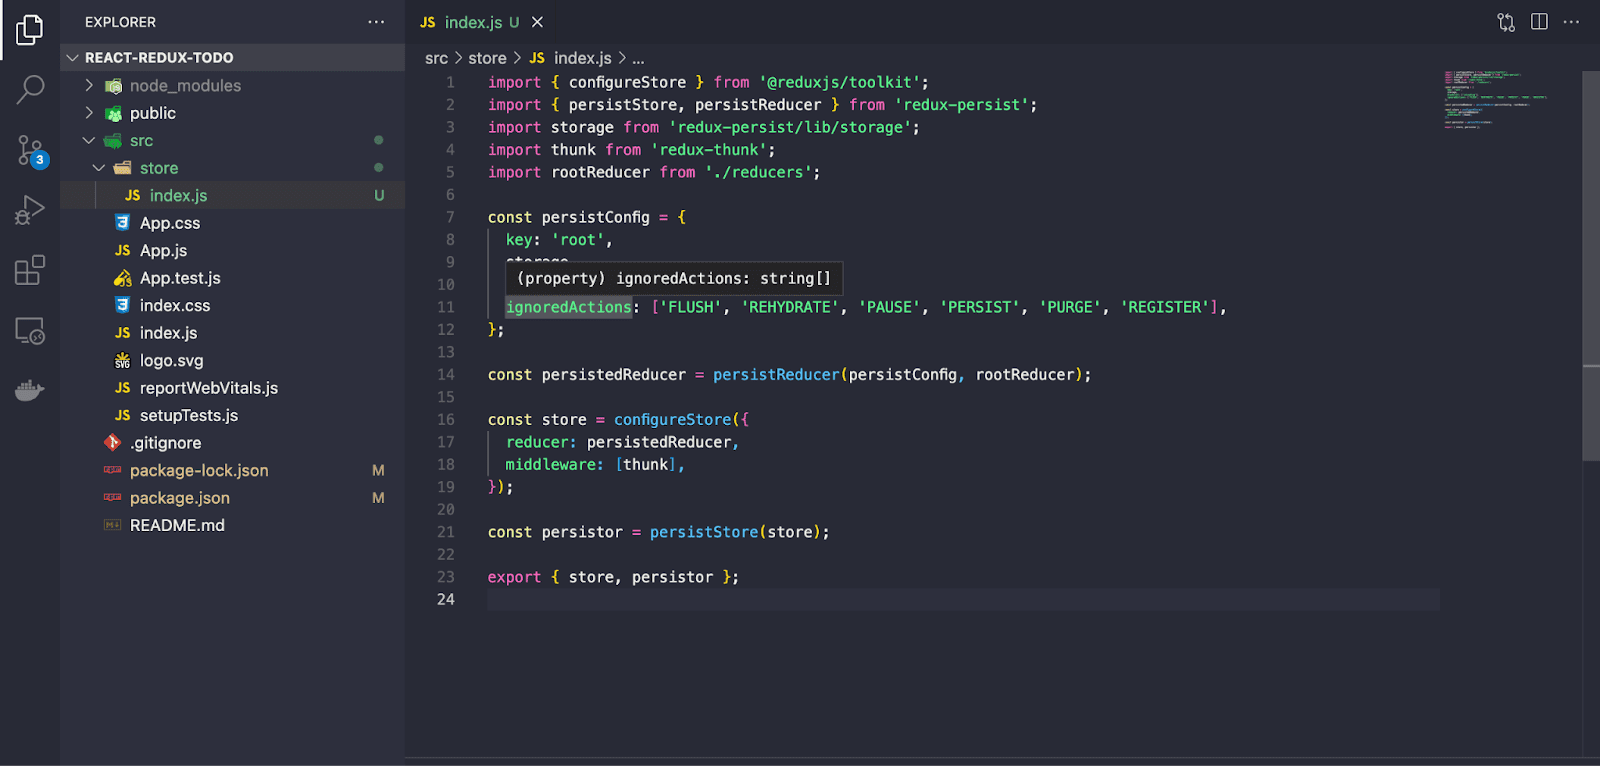Click the folder icon beside node_modules

(x=114, y=86)
